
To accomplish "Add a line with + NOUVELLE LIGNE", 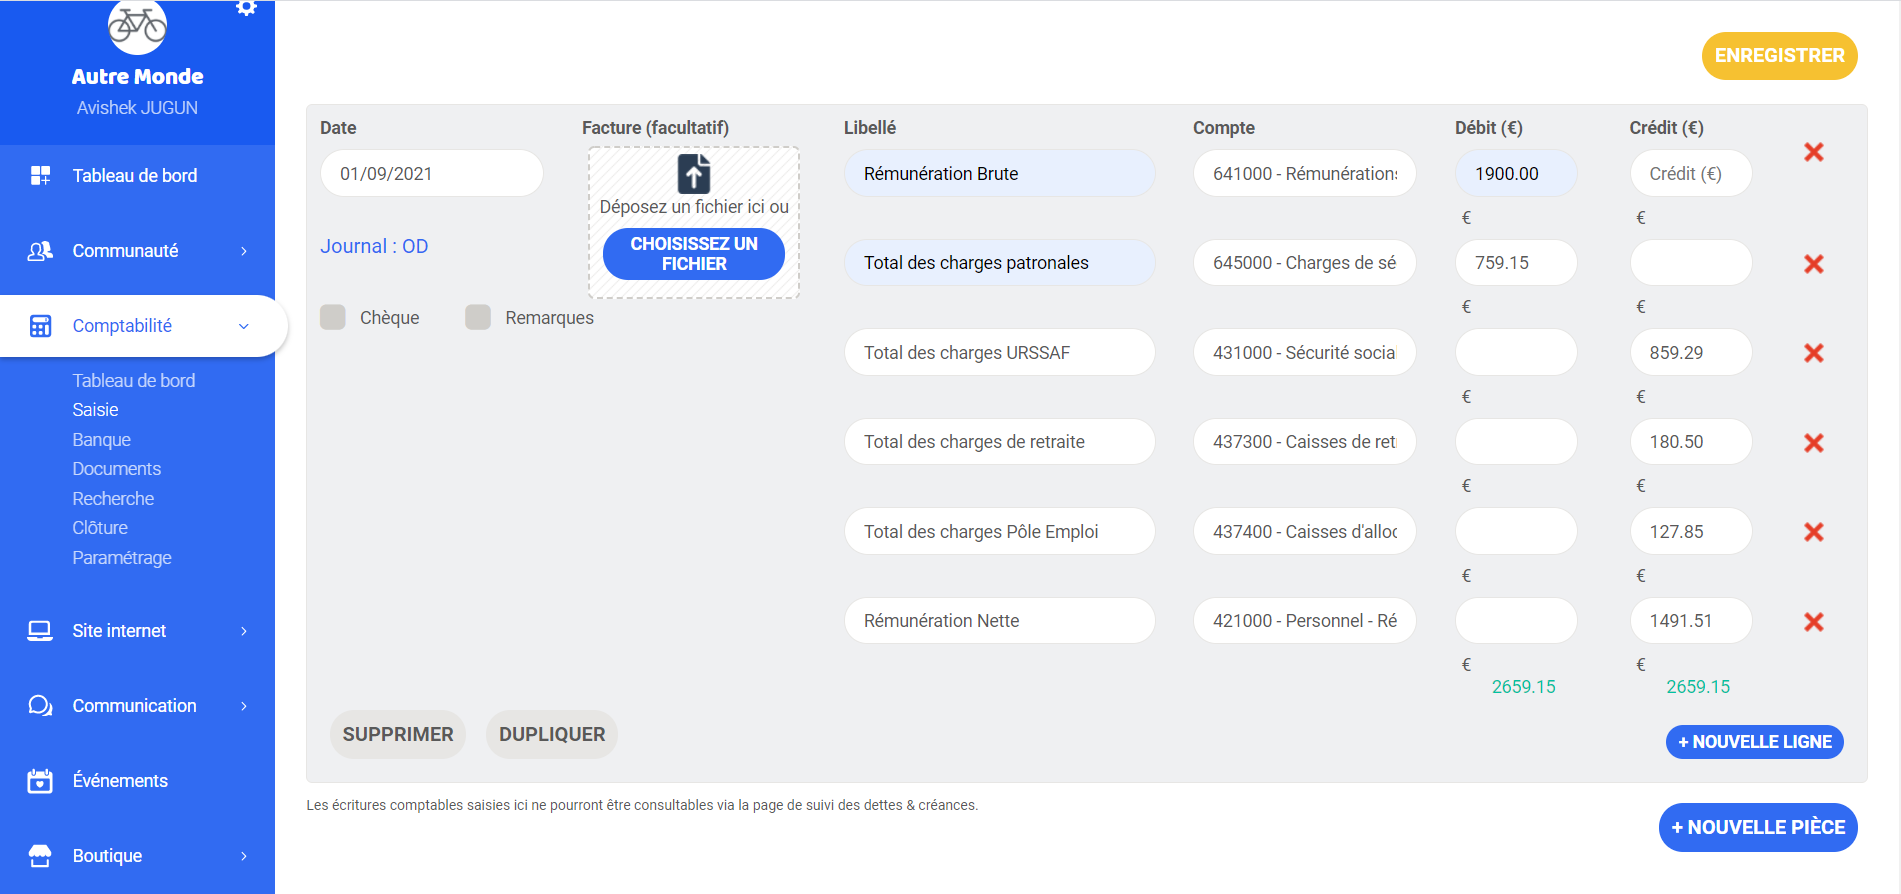I will click(1754, 742).
